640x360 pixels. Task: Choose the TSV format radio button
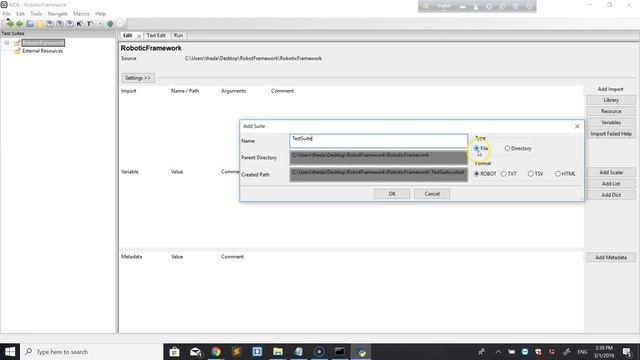(x=531, y=174)
